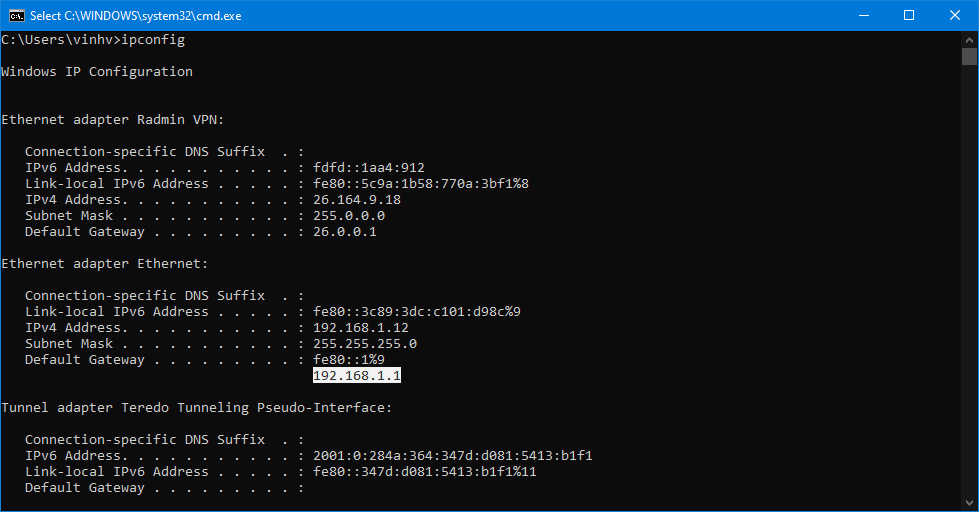979x512 pixels.
Task: Click the typed ipconfig command text
Action: [153, 40]
